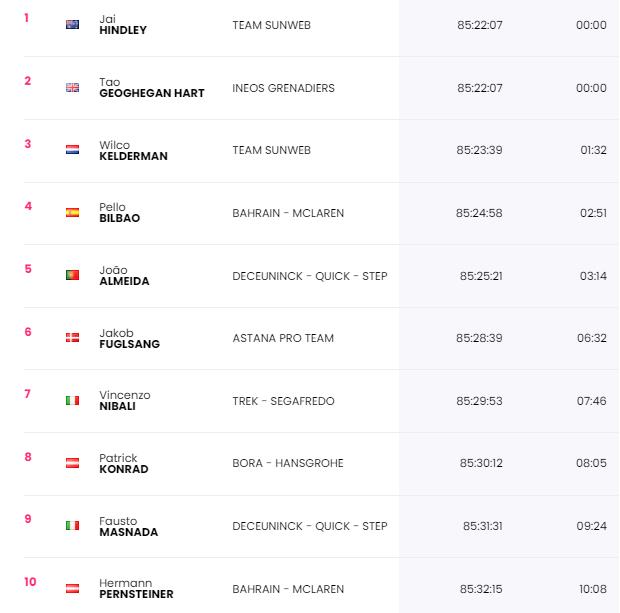620x613 pixels.
Task: Select Wilco KELDERMAN's name
Action: 133,150
